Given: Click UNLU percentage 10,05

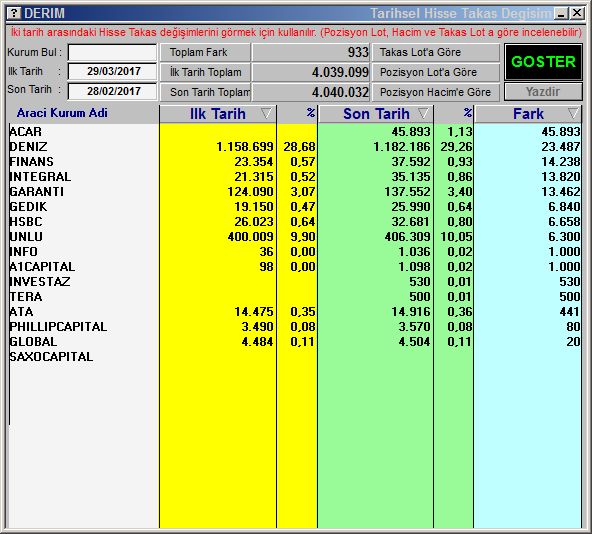Looking at the screenshot, I should click(456, 237).
